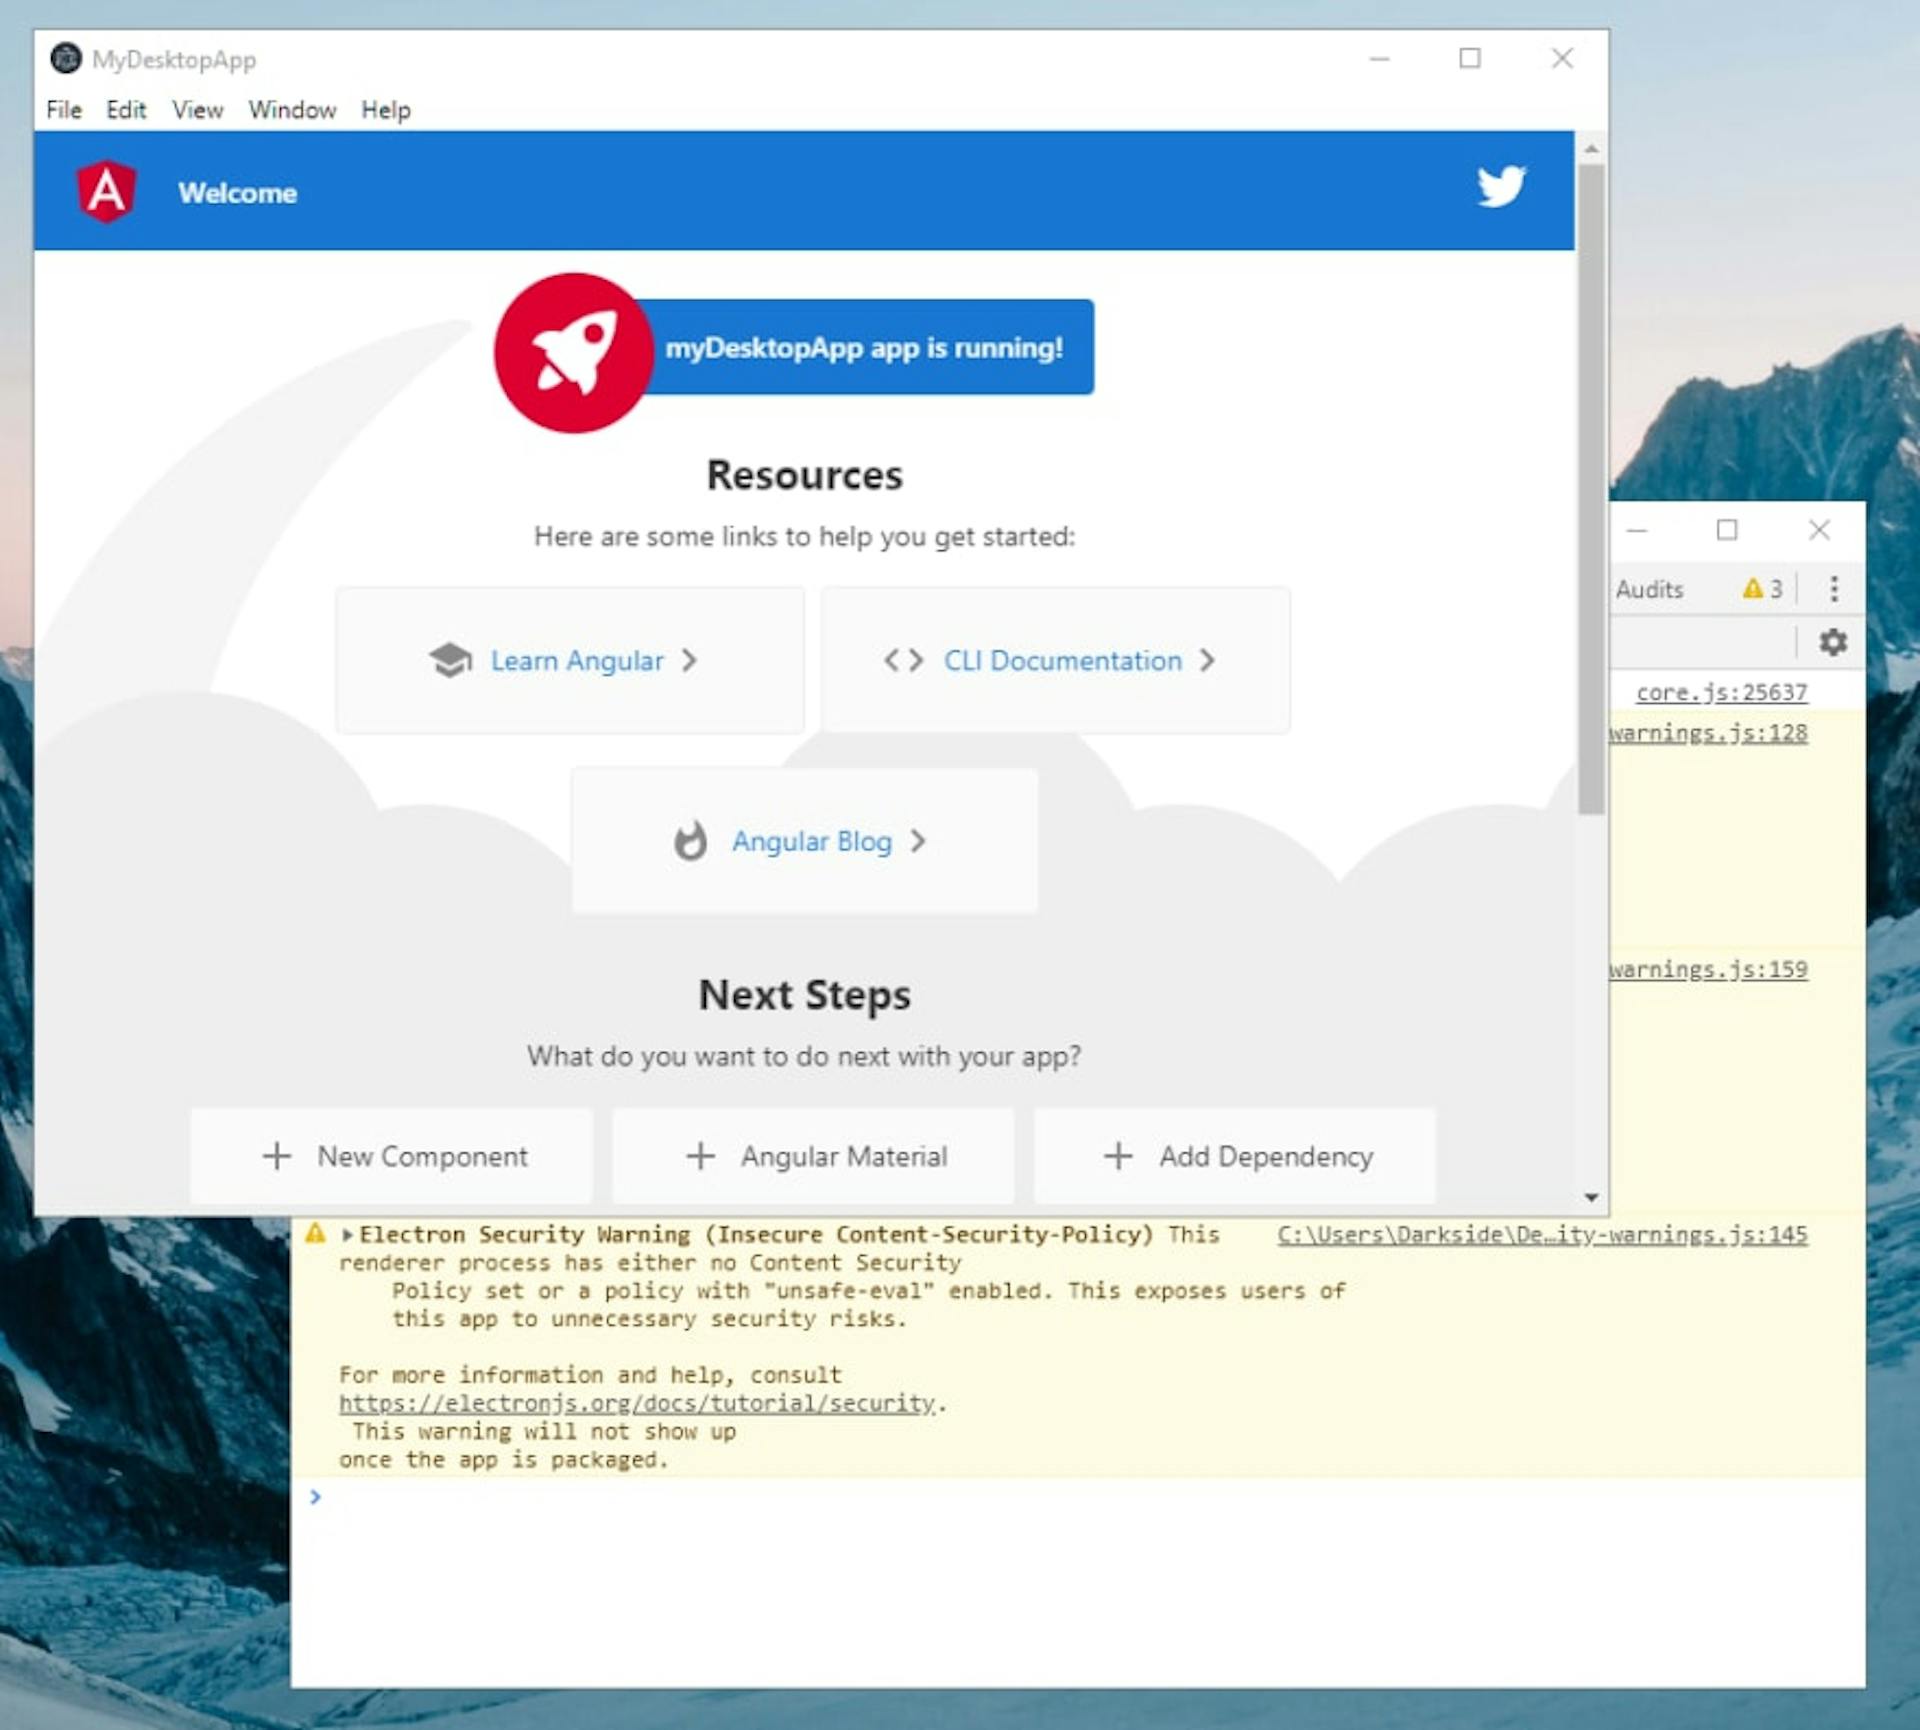Click the red rocket icon
1920x1730 pixels.
click(x=573, y=352)
